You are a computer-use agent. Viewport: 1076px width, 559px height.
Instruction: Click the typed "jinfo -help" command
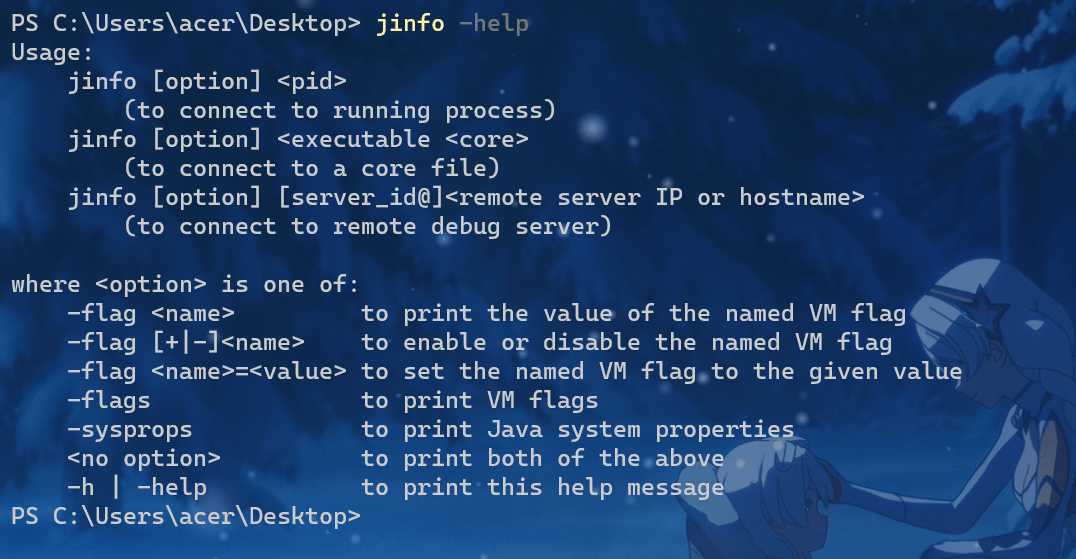tap(452, 24)
